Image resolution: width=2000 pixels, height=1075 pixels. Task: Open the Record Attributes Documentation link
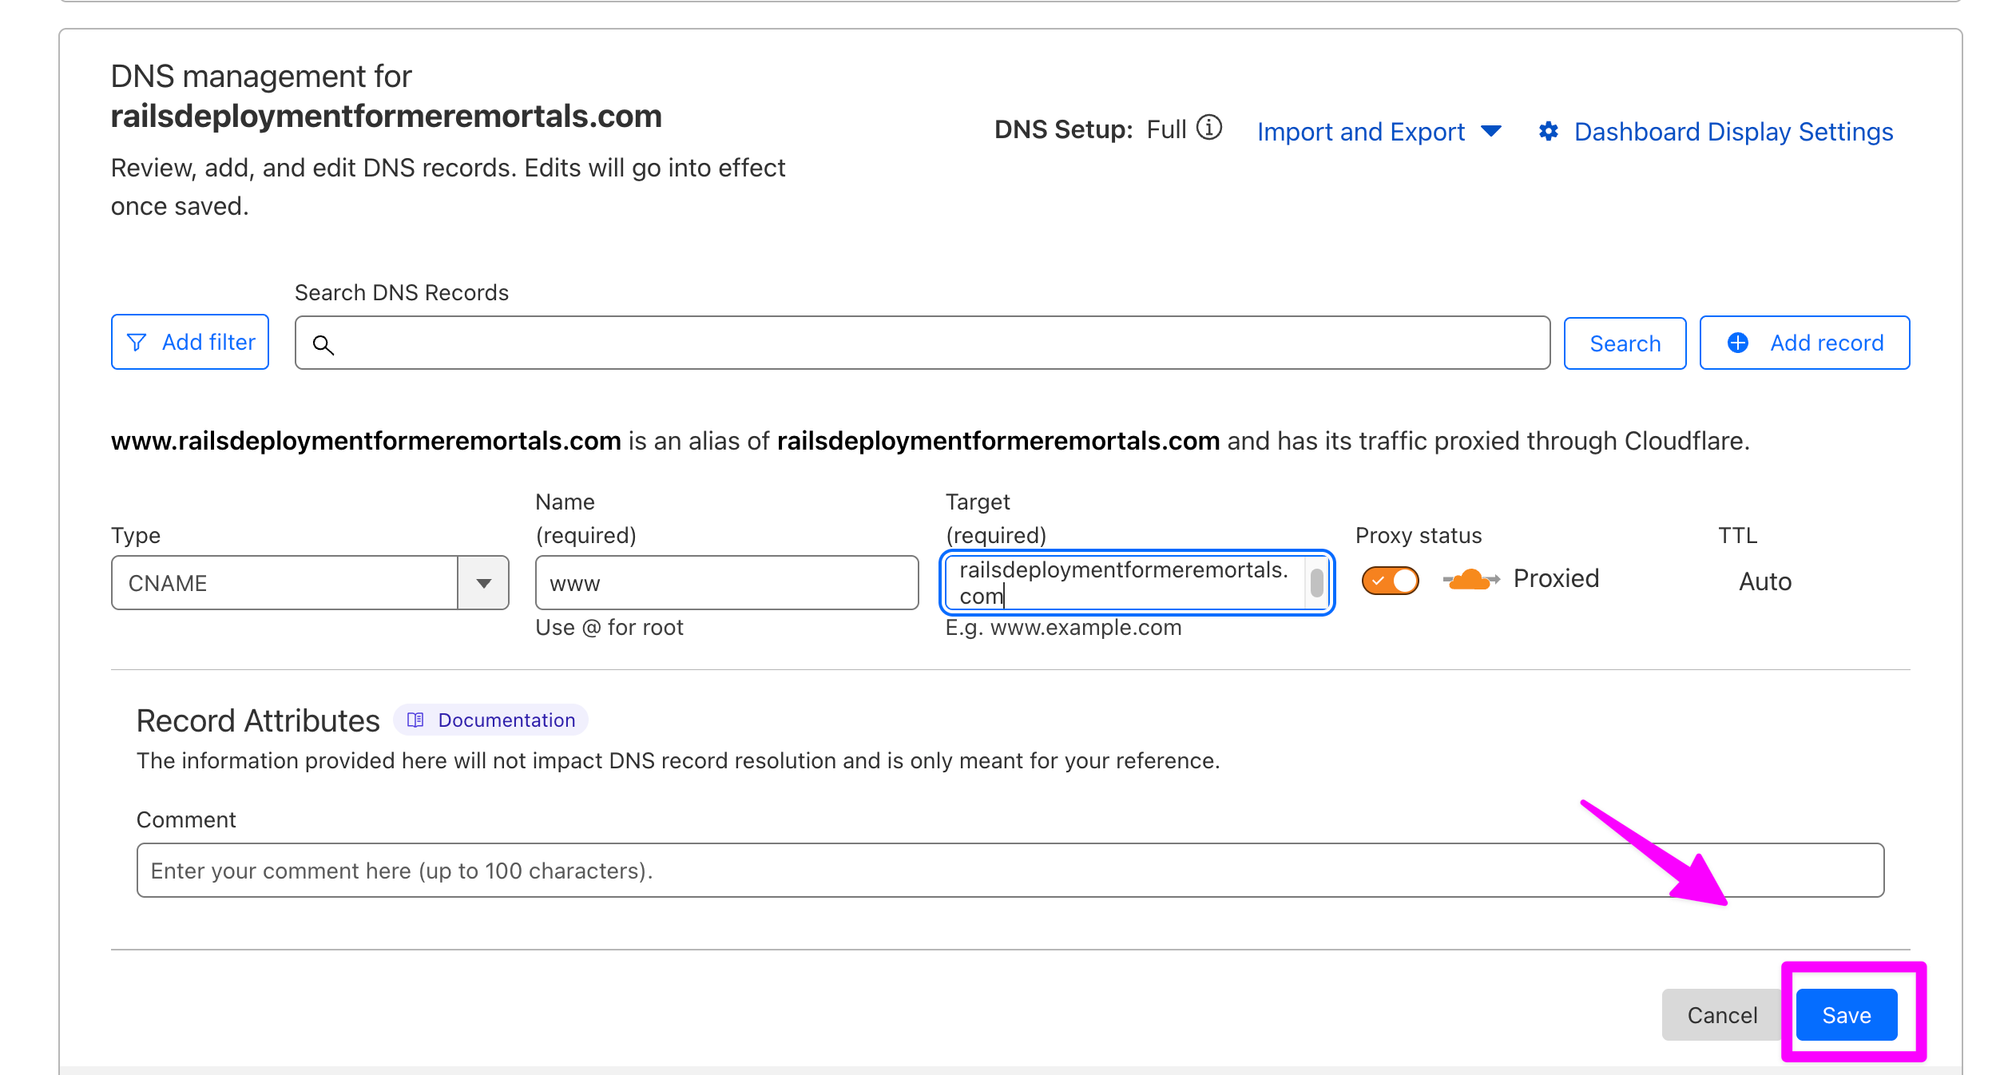(491, 720)
